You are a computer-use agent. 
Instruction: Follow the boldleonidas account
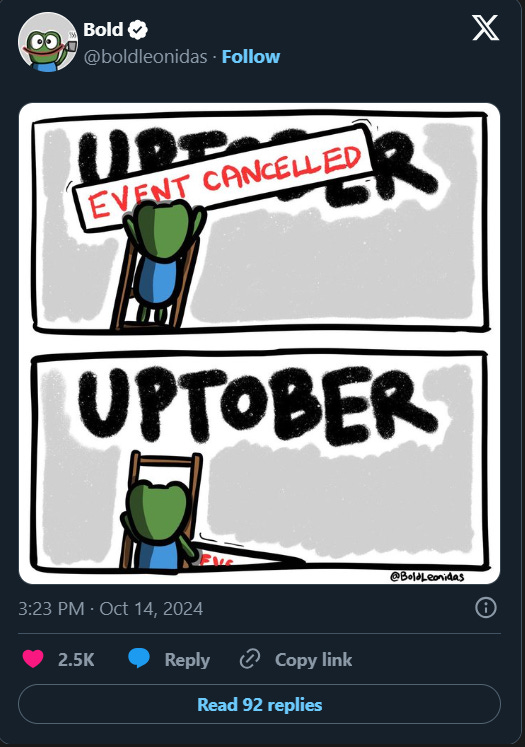(x=251, y=57)
